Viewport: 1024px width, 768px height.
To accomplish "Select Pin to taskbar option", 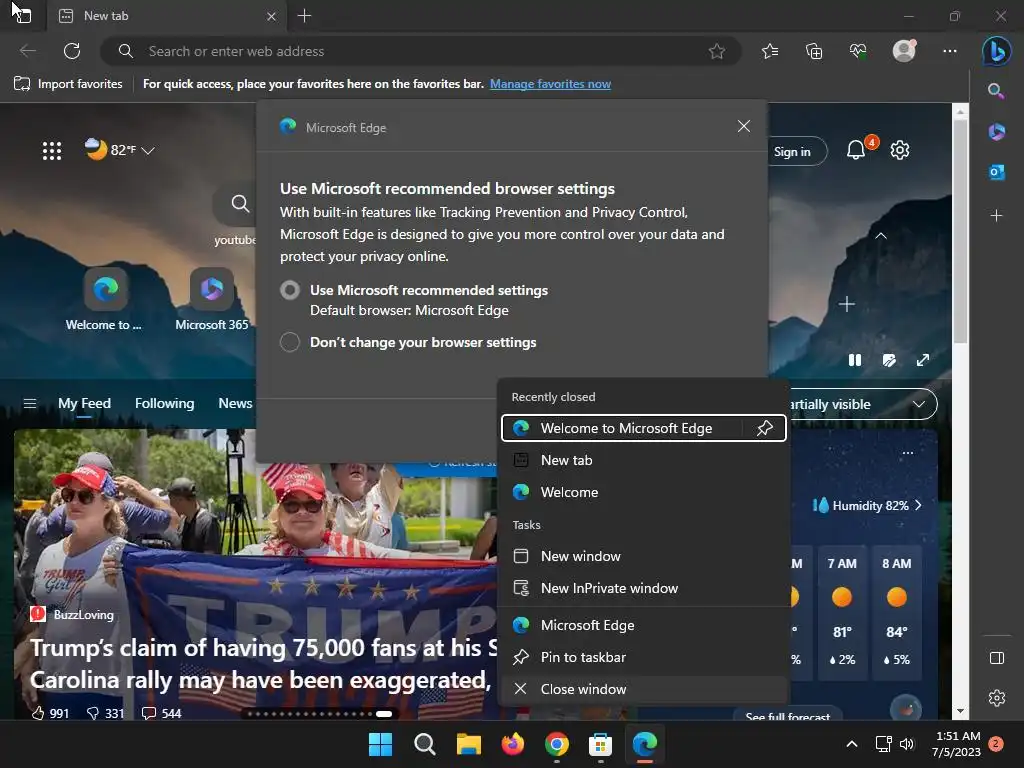I will tap(643, 658).
